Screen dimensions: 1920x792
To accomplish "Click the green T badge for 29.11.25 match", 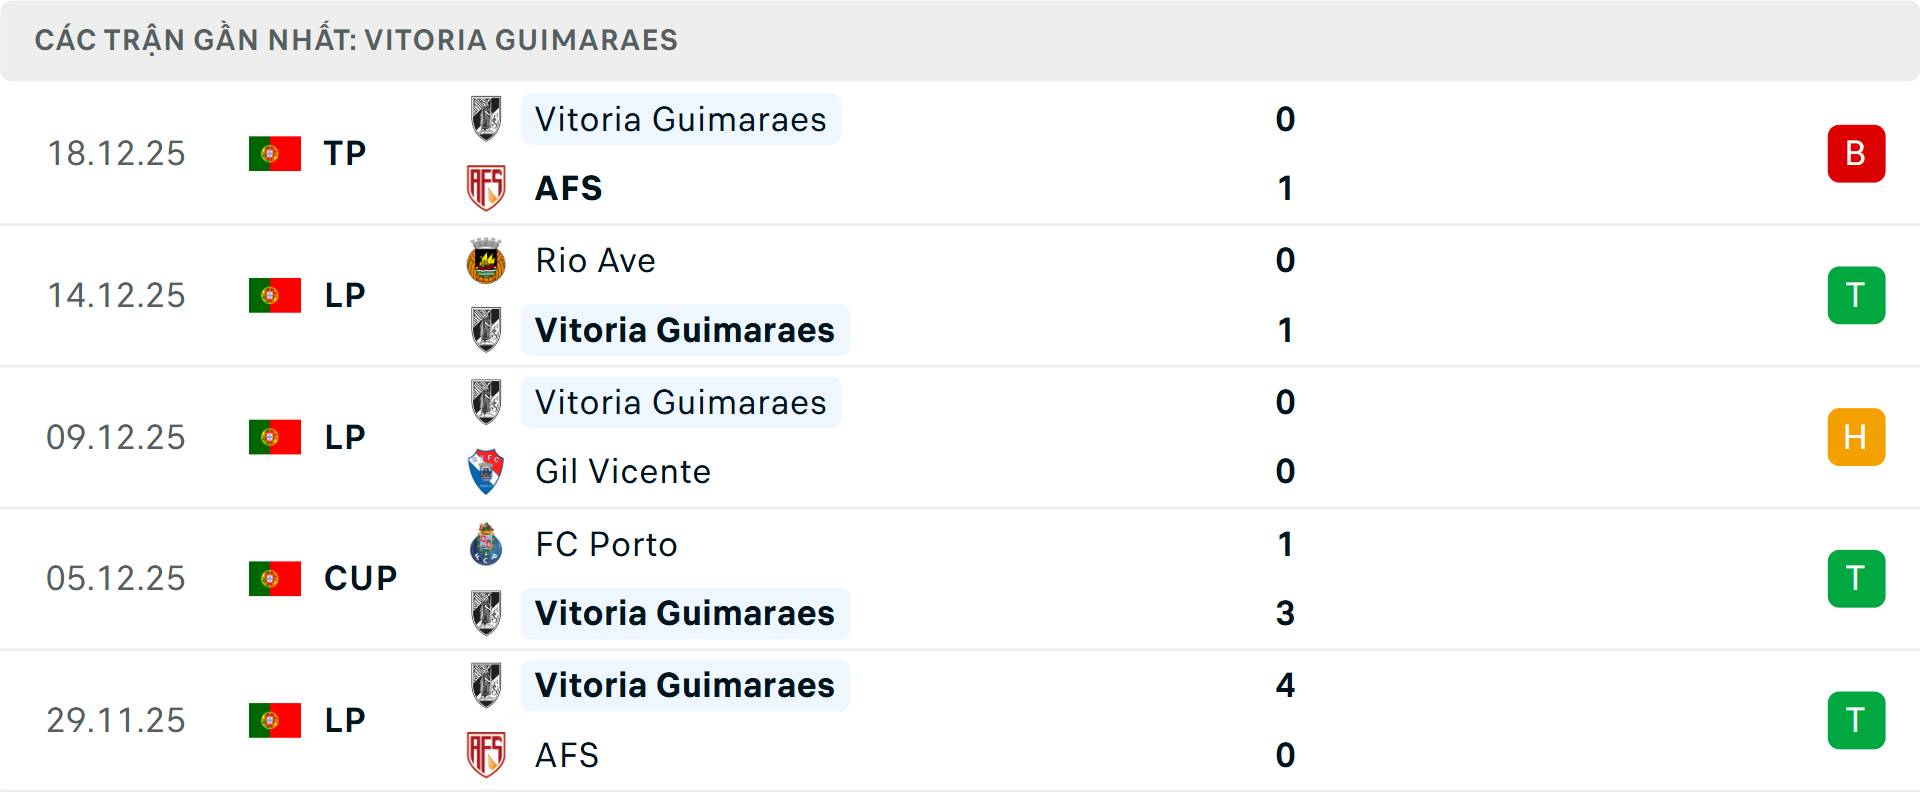I will 1856,720.
